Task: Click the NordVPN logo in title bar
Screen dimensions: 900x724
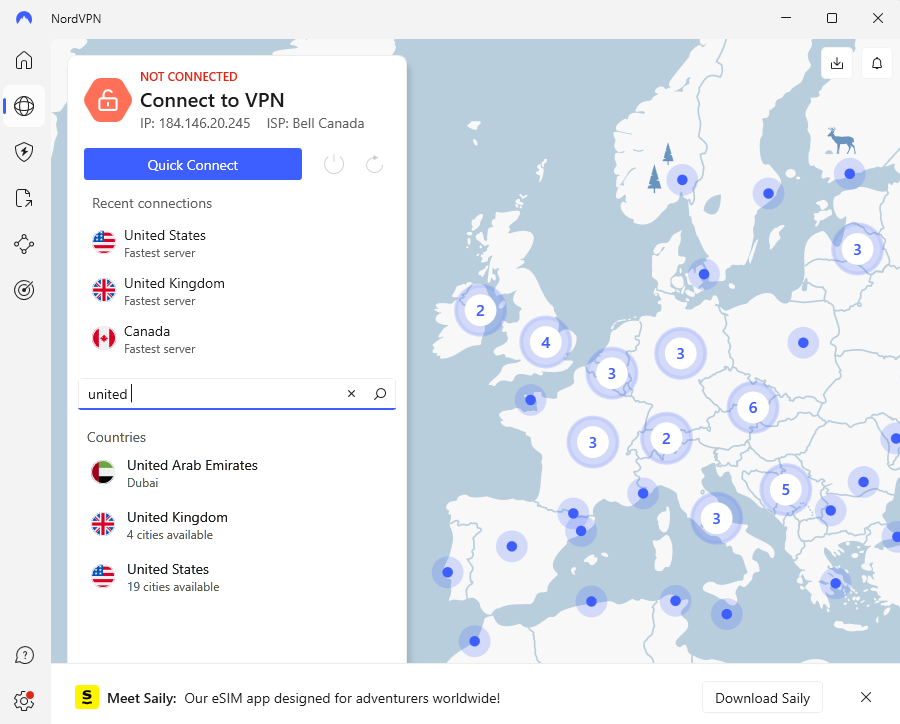Action: pyautogui.click(x=24, y=18)
